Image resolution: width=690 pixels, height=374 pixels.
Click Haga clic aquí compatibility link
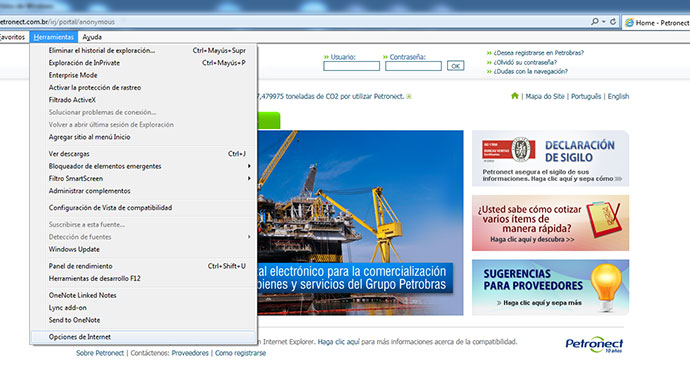coord(338,341)
